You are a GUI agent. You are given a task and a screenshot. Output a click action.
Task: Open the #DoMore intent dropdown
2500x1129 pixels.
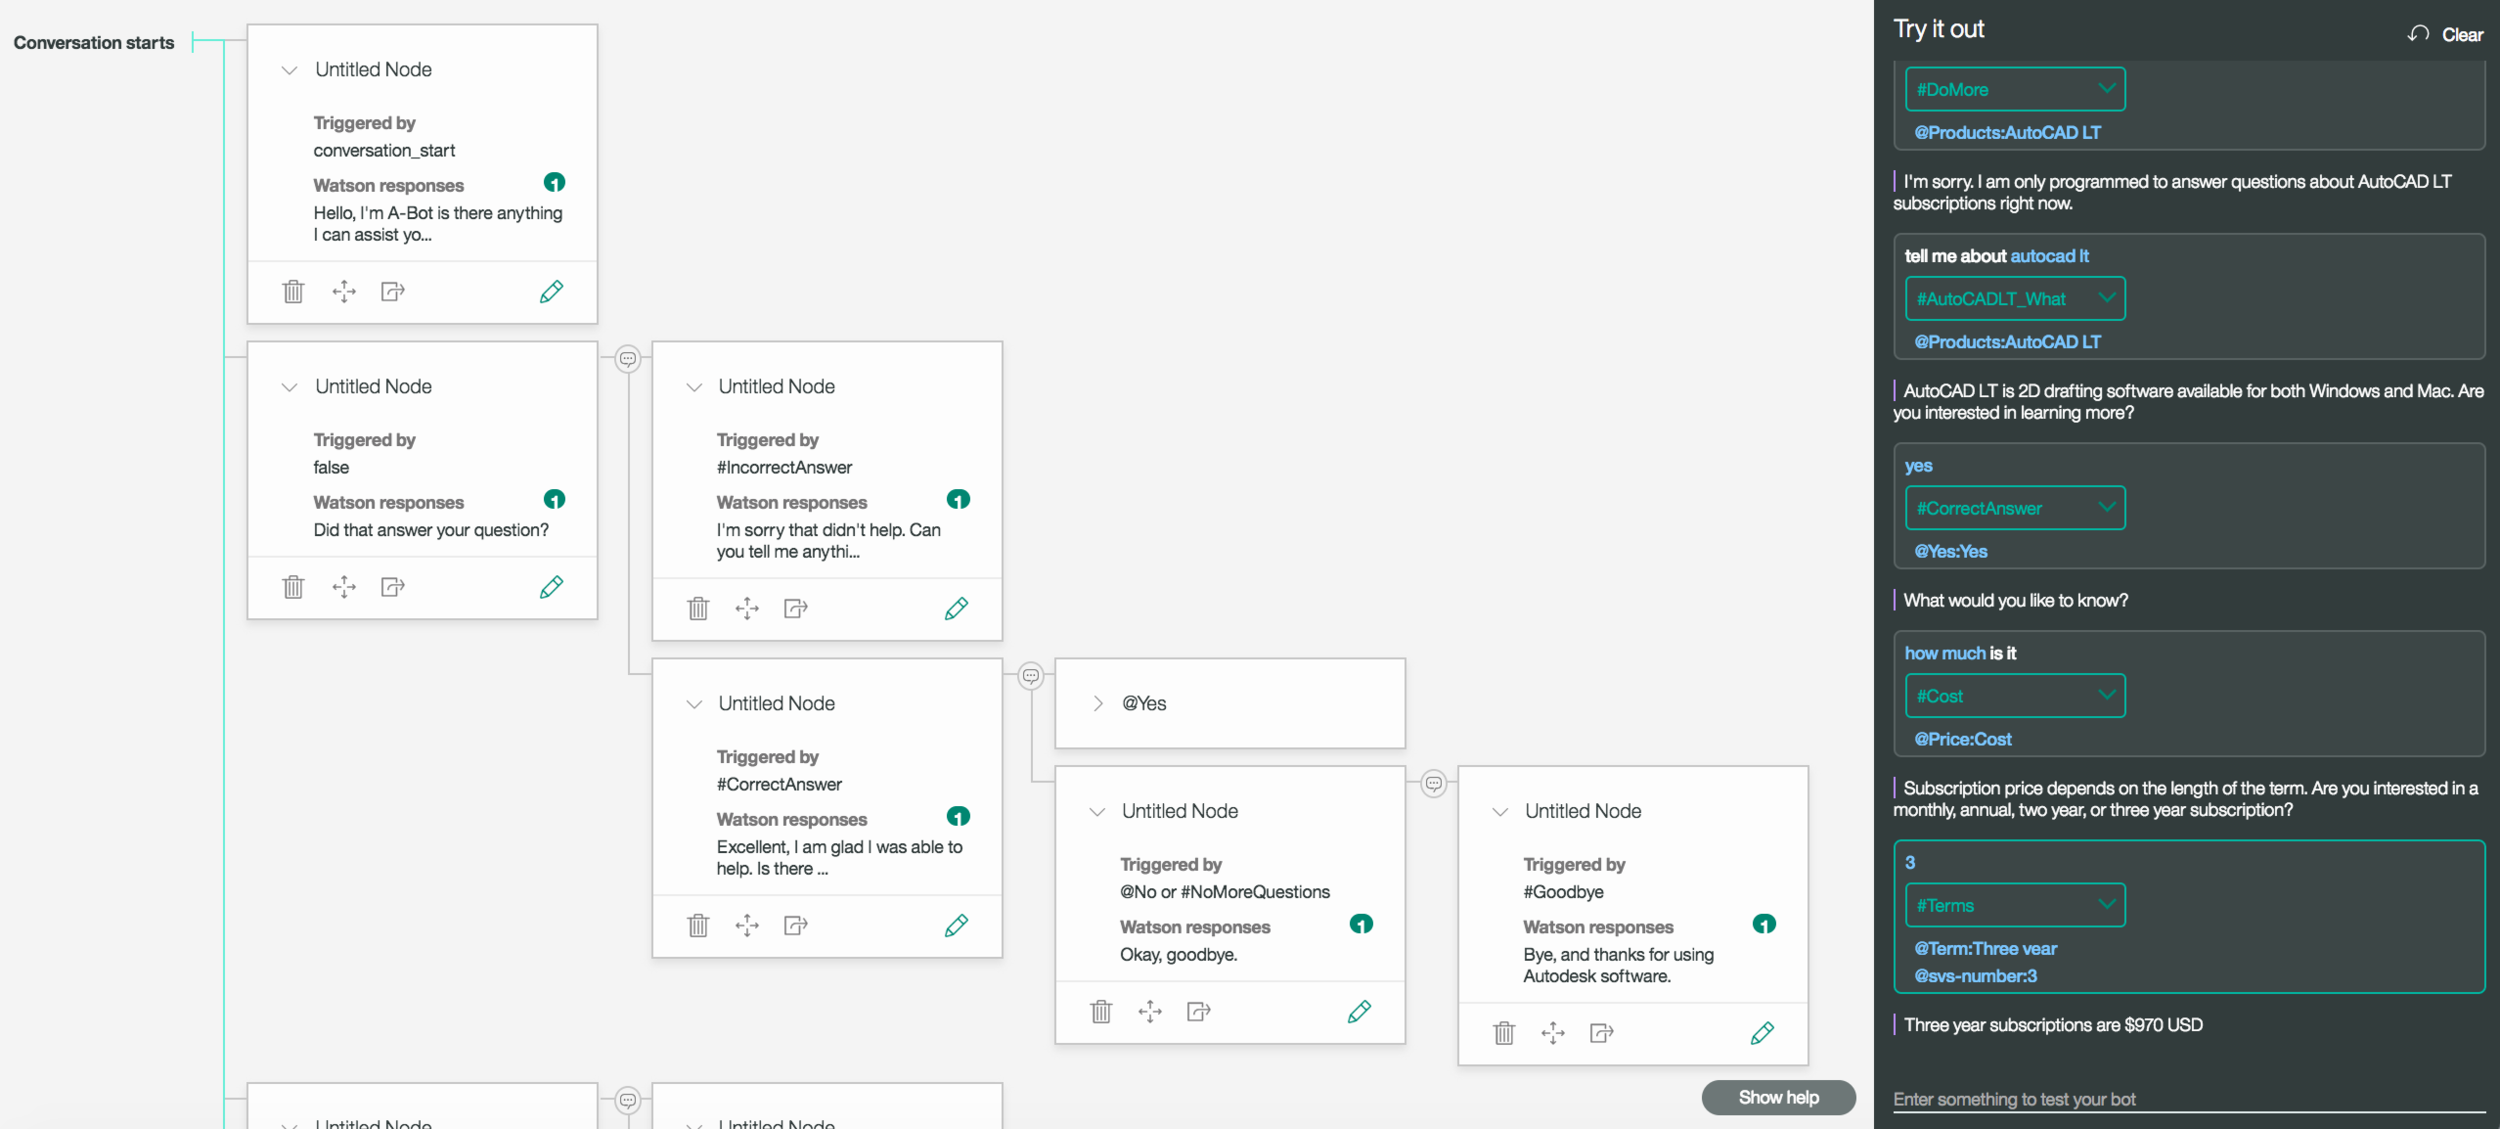click(2014, 89)
